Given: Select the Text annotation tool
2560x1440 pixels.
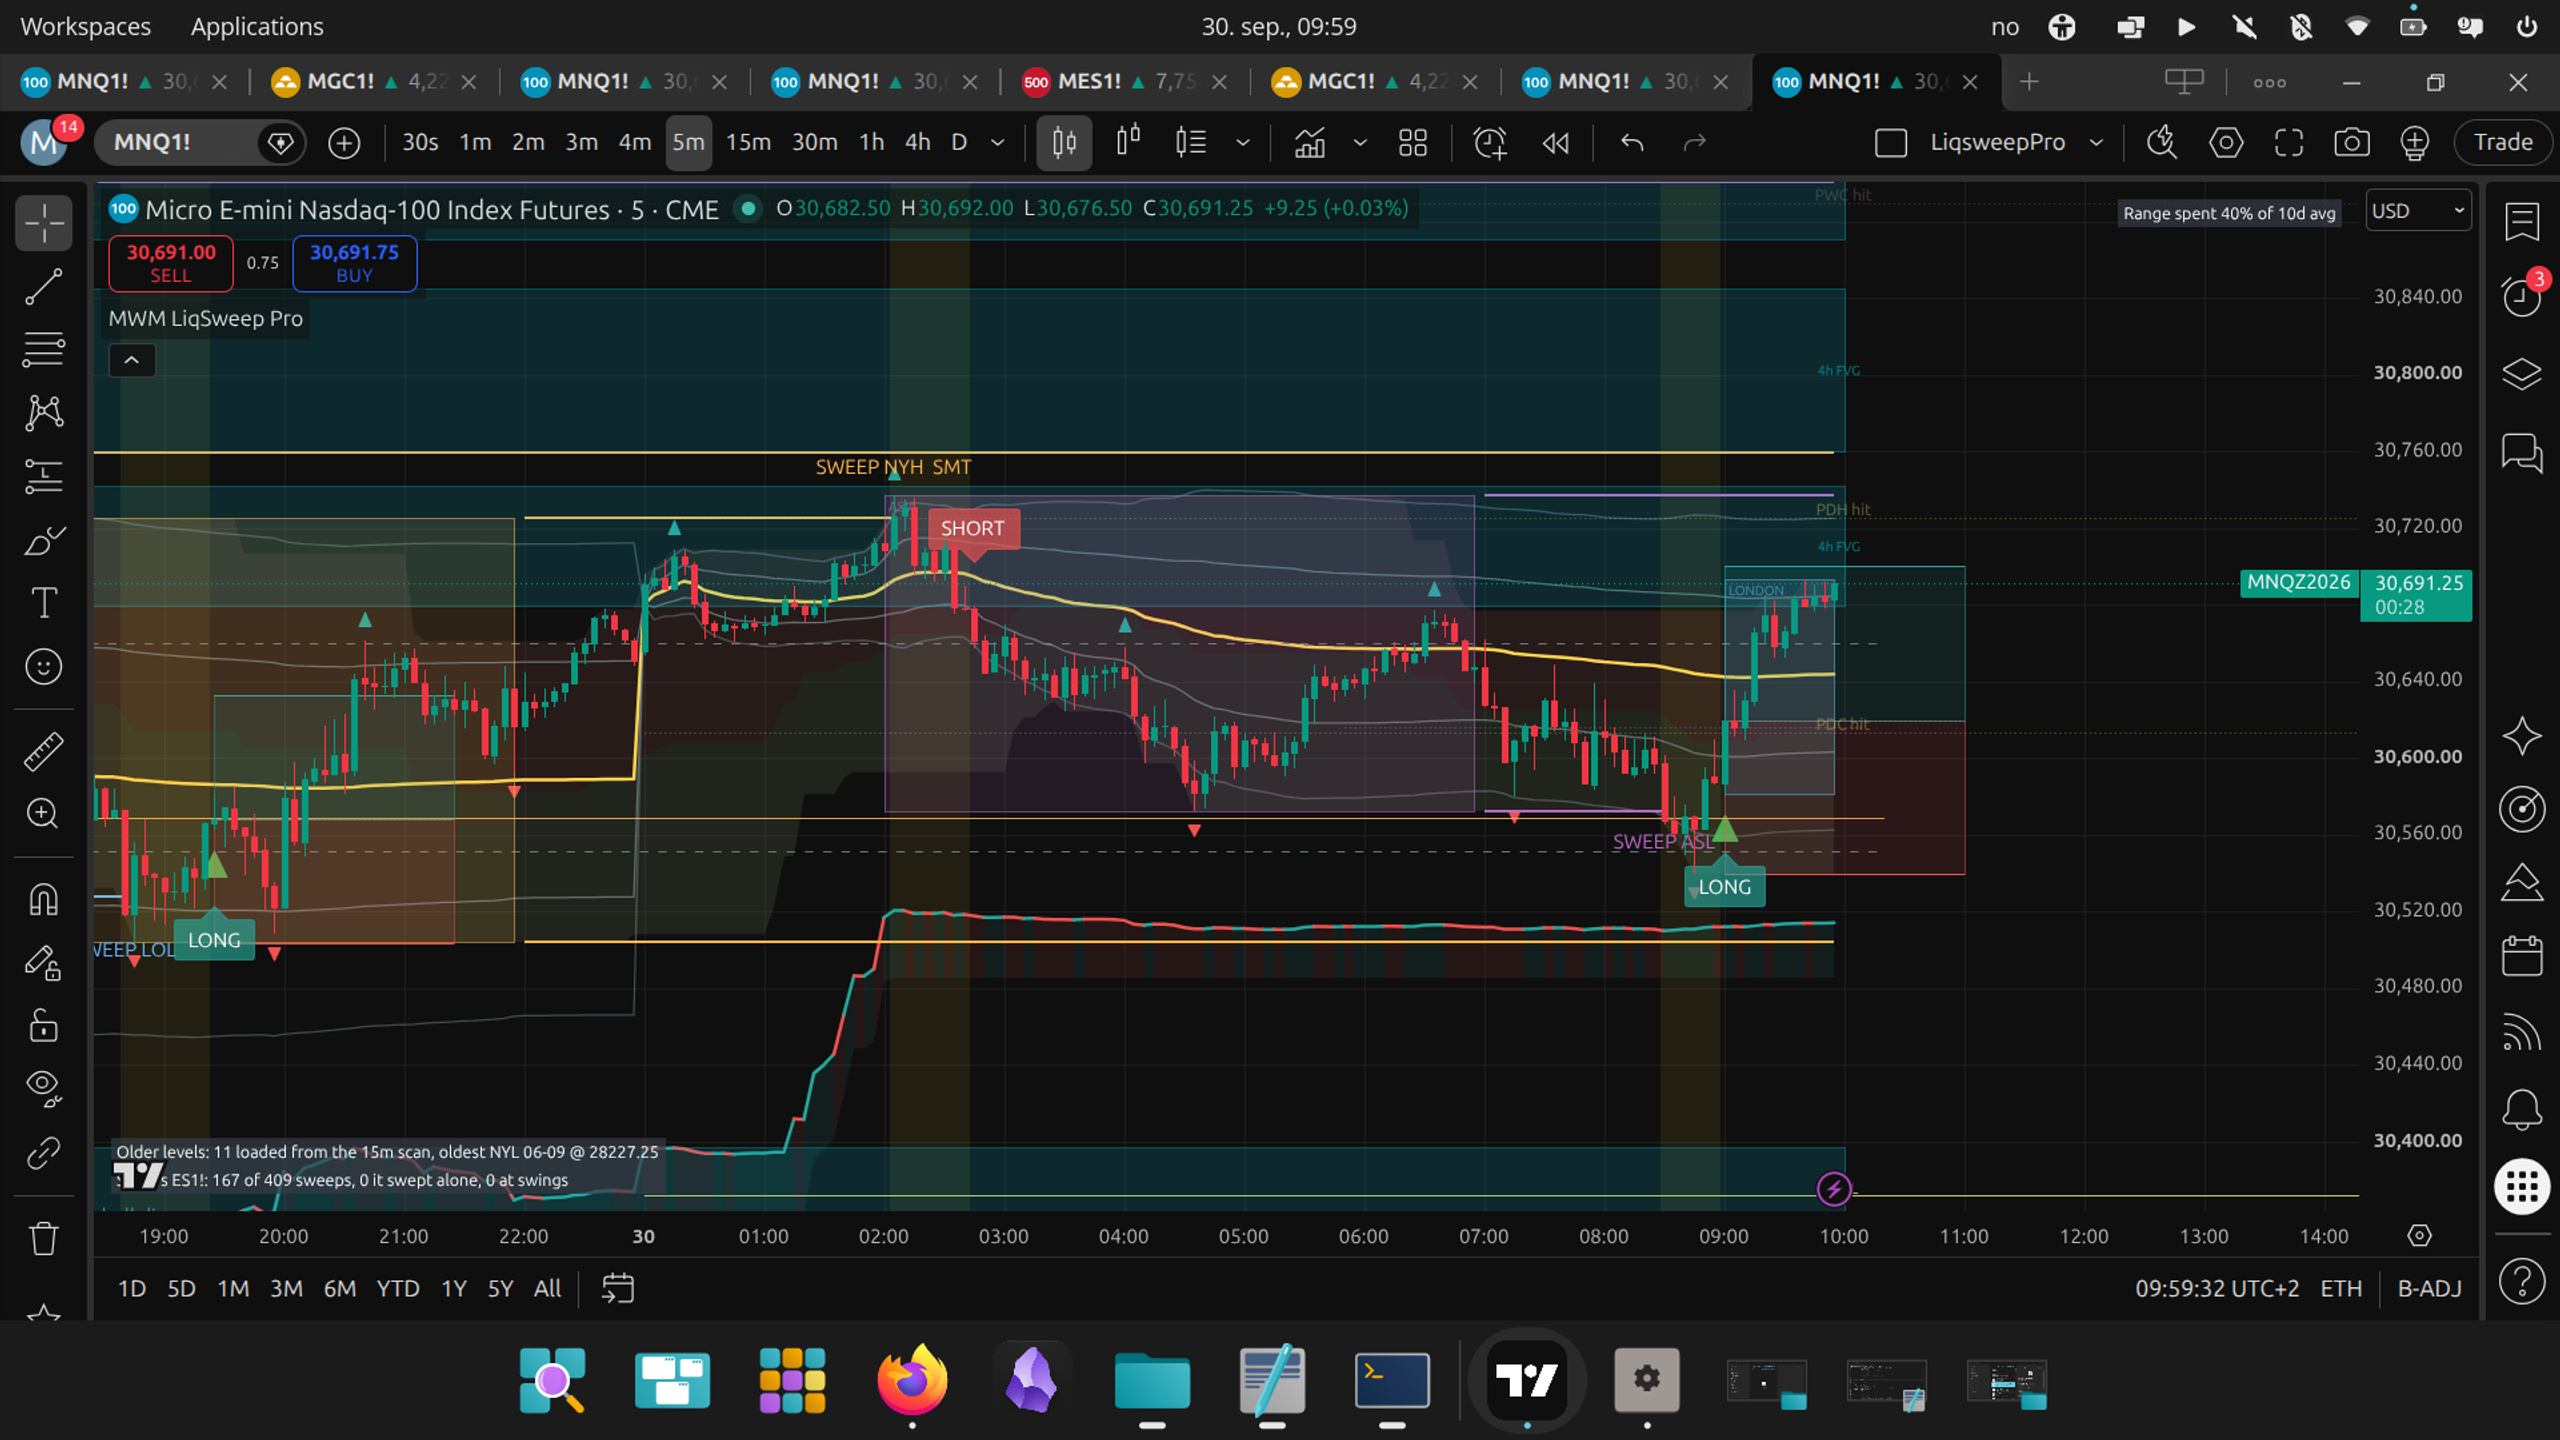Looking at the screenshot, I should coord(43,603).
